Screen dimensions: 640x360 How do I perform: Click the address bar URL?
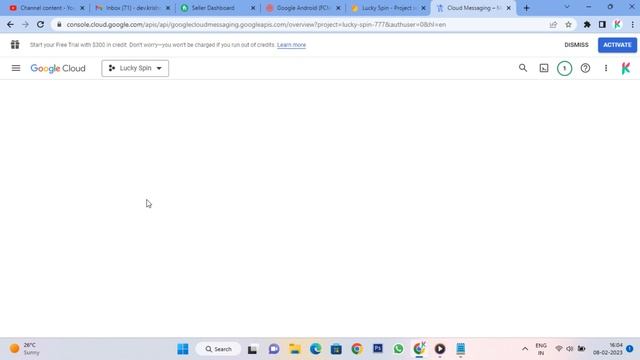tap(256, 24)
